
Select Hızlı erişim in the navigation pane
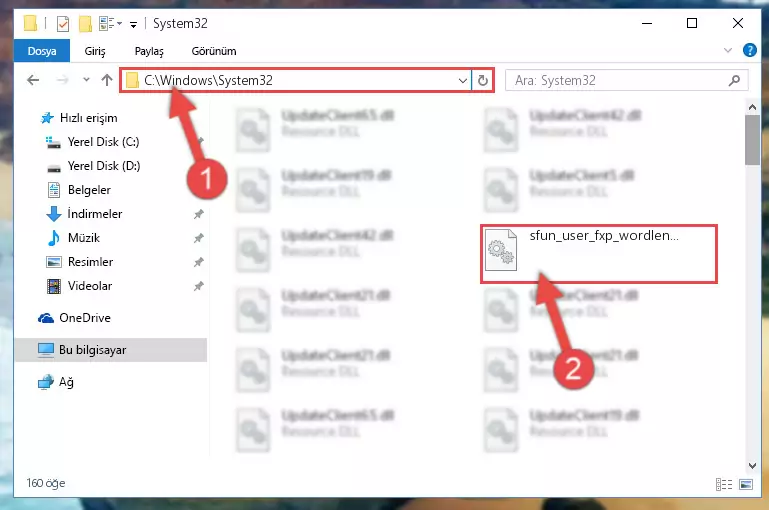click(x=88, y=118)
